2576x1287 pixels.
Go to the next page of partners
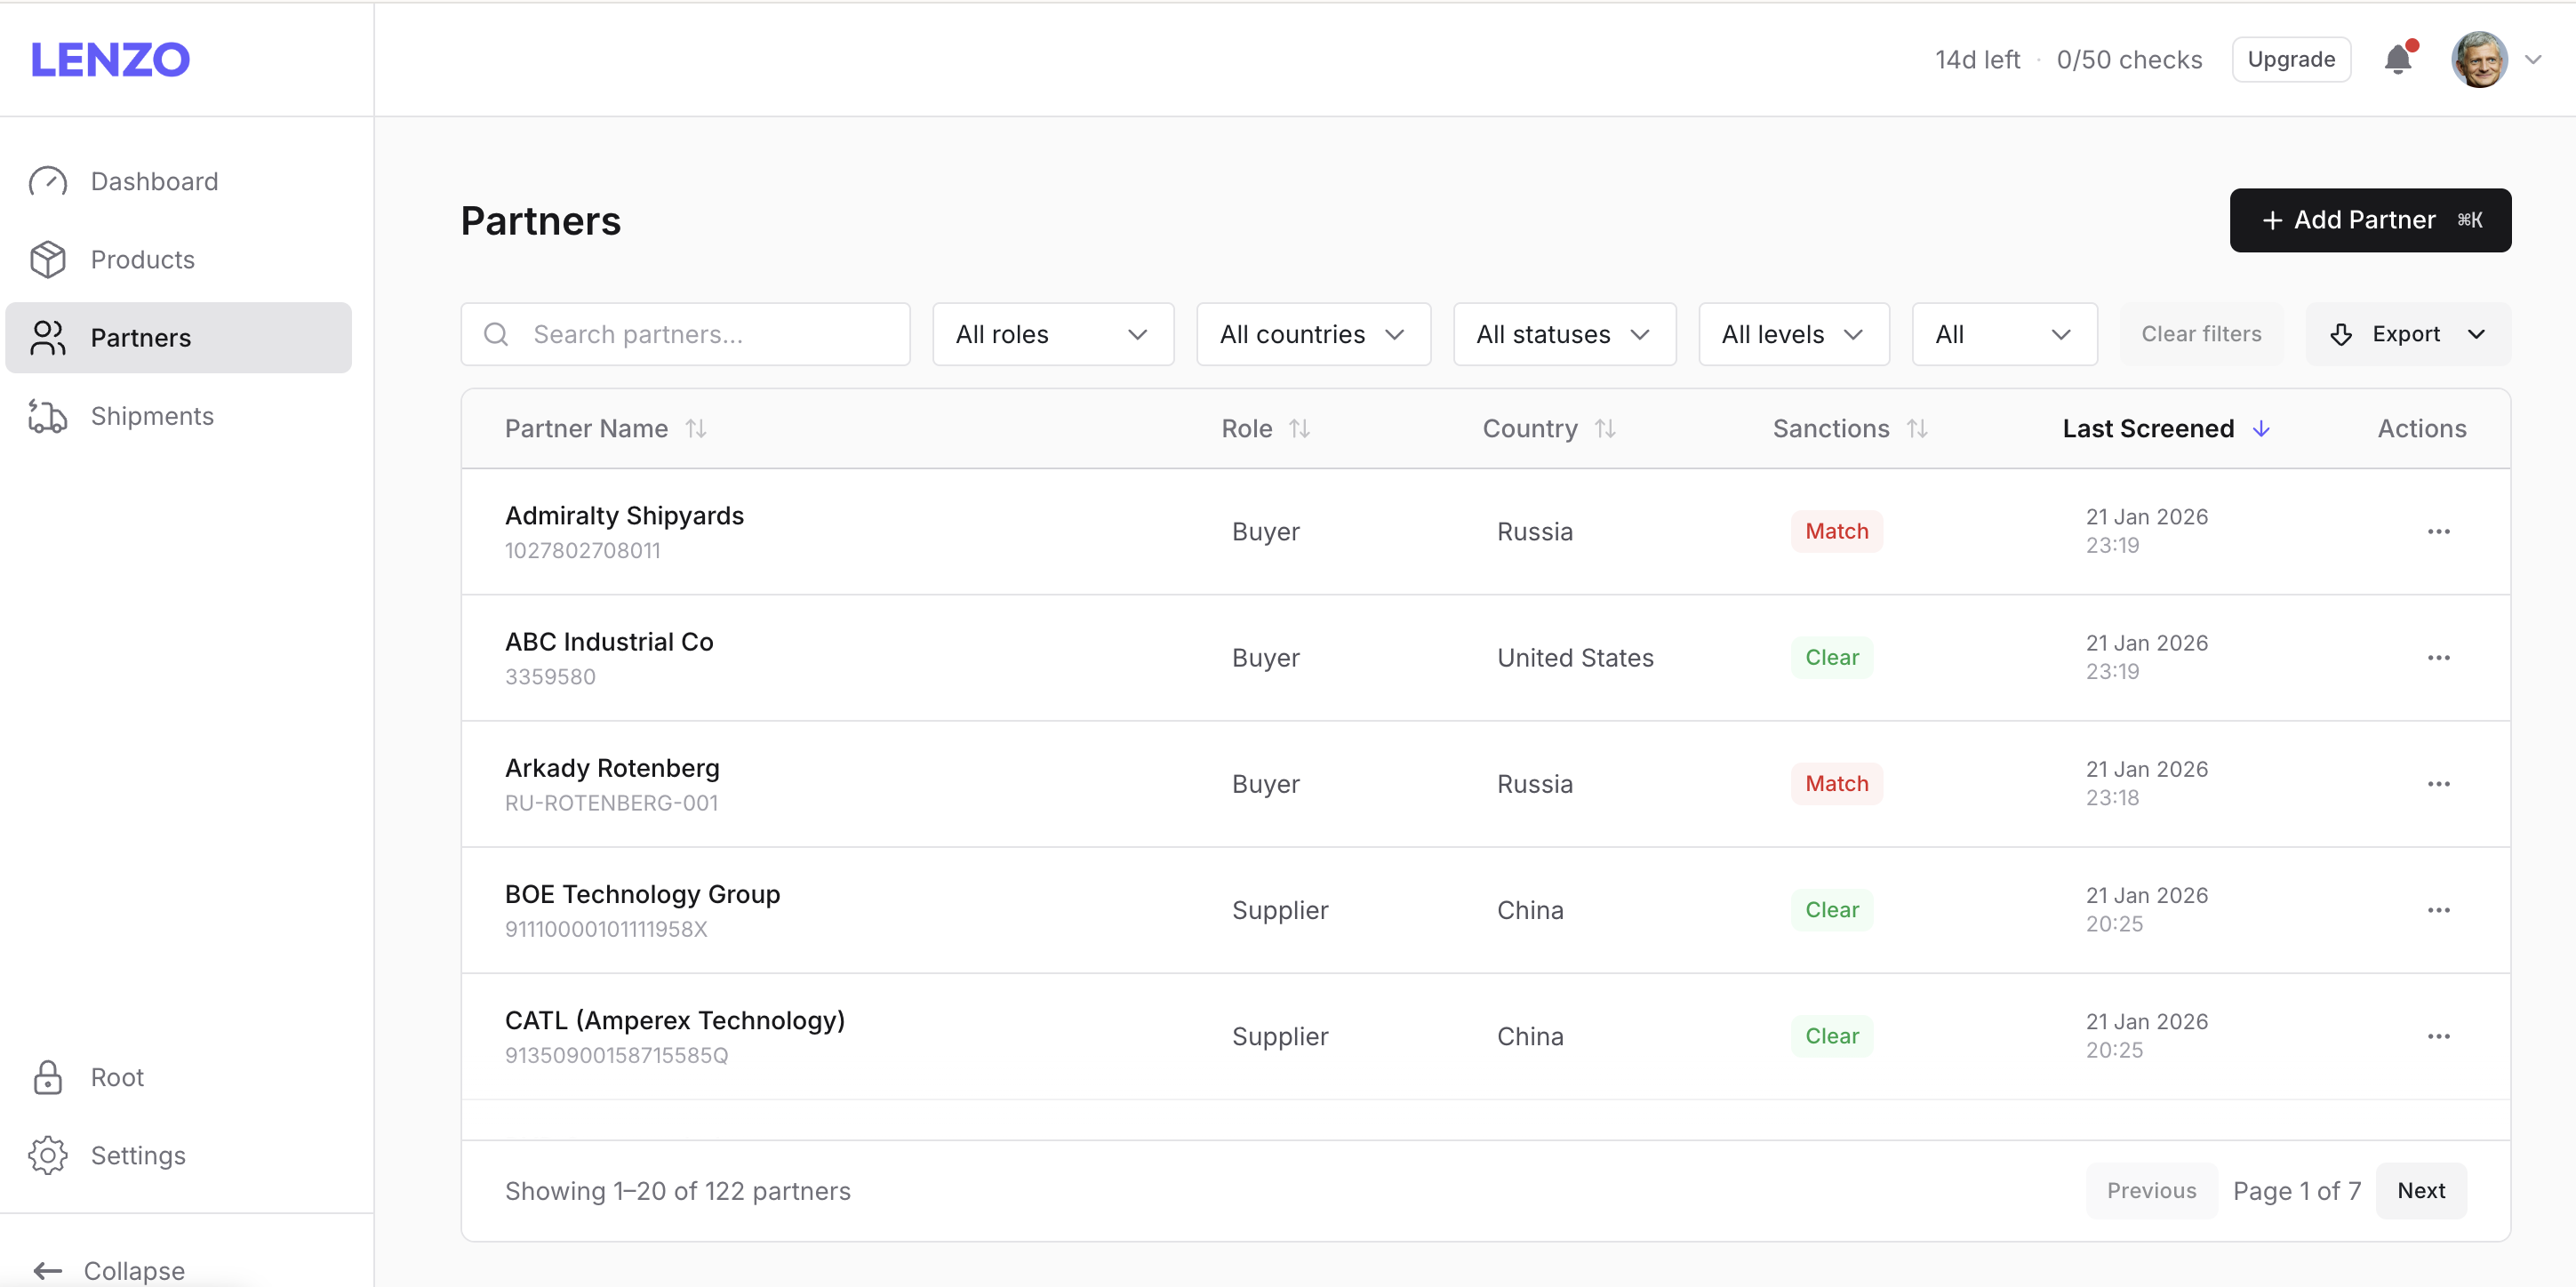point(2421,1190)
